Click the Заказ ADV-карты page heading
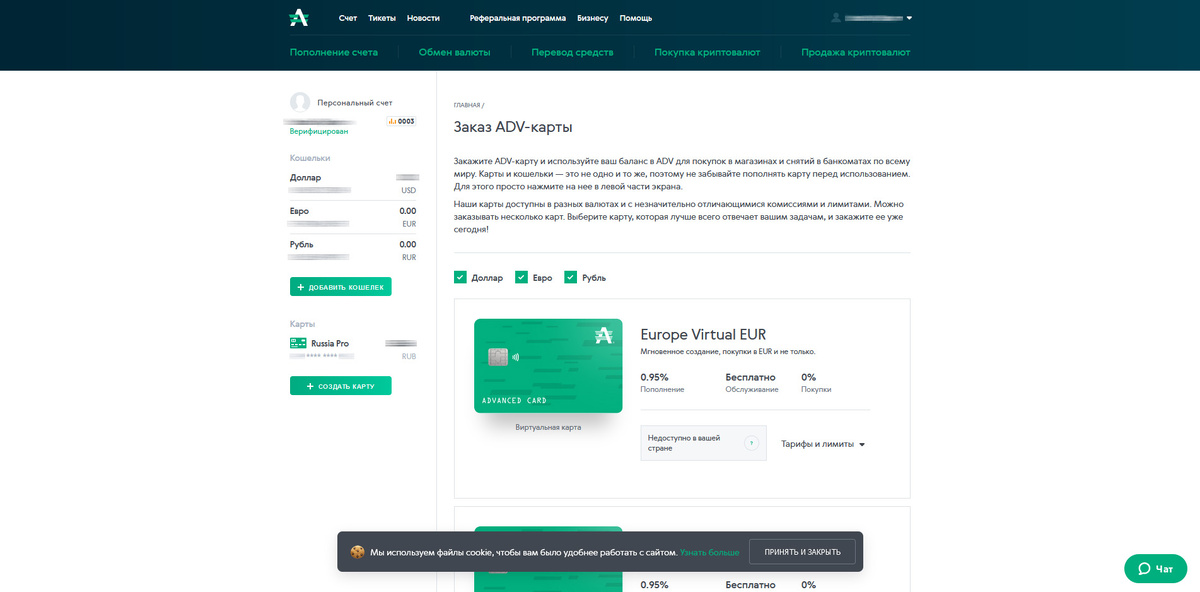Image resolution: width=1200 pixels, height=592 pixels. click(x=513, y=127)
